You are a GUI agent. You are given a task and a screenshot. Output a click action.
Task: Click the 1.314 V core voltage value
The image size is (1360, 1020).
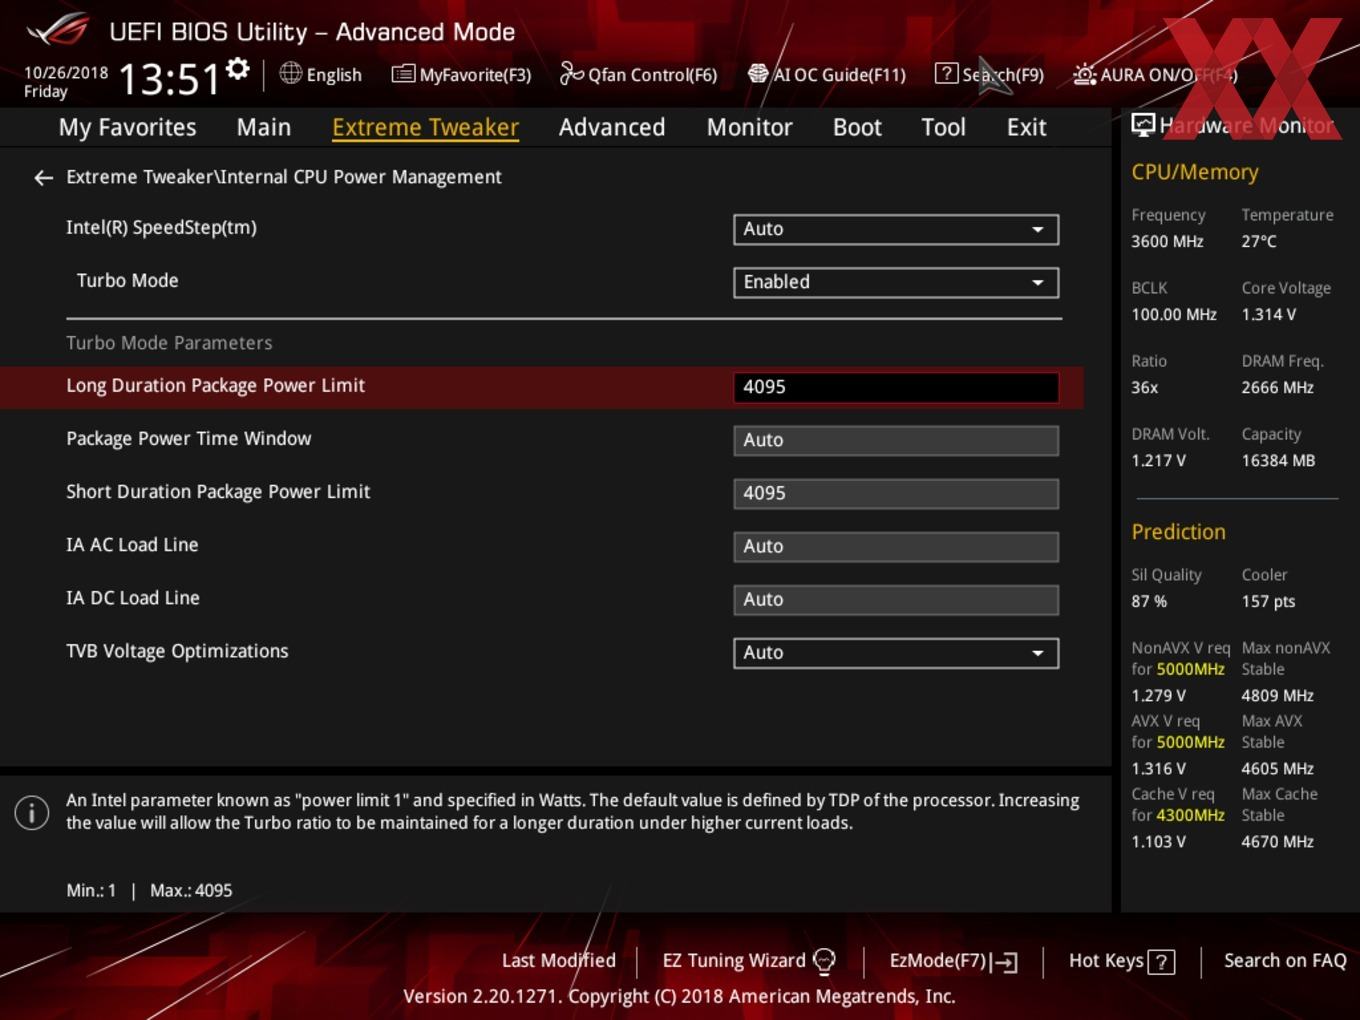(1268, 314)
